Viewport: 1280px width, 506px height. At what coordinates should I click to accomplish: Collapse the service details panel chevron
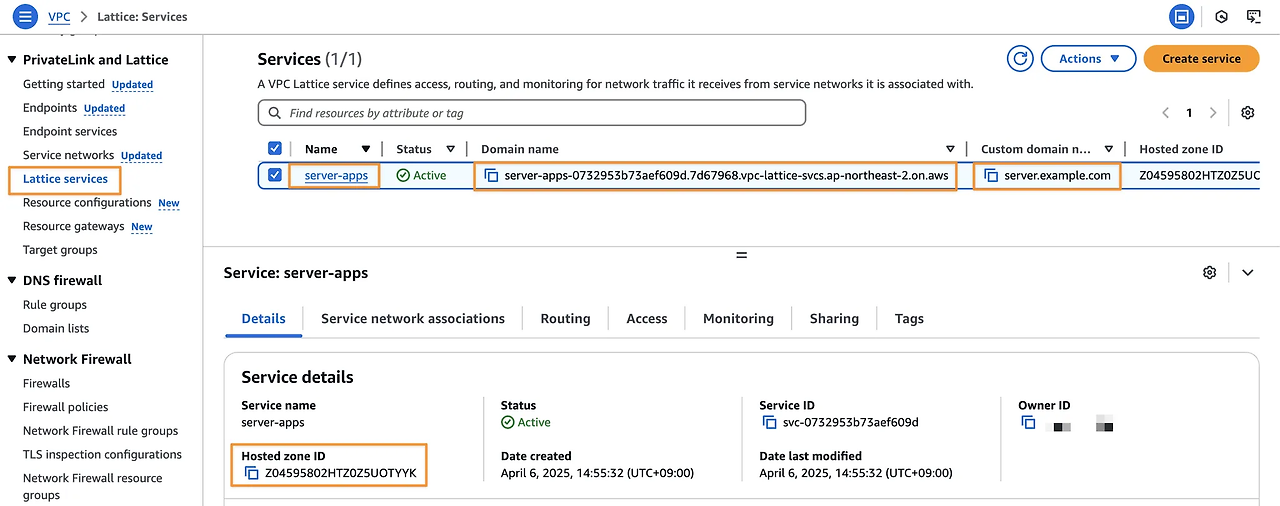point(1247,273)
